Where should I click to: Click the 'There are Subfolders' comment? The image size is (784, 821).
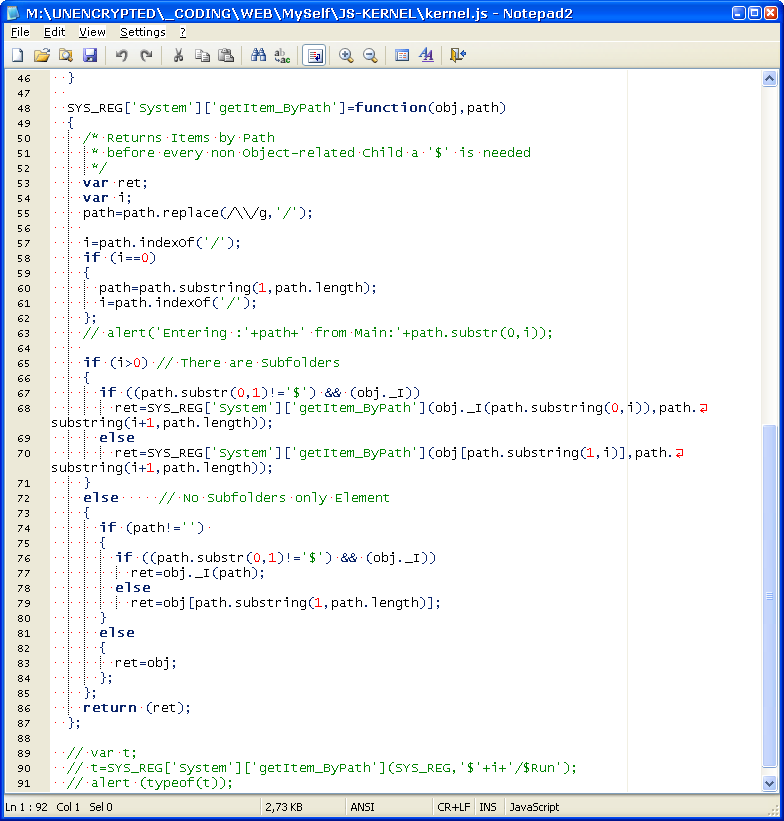coord(260,362)
